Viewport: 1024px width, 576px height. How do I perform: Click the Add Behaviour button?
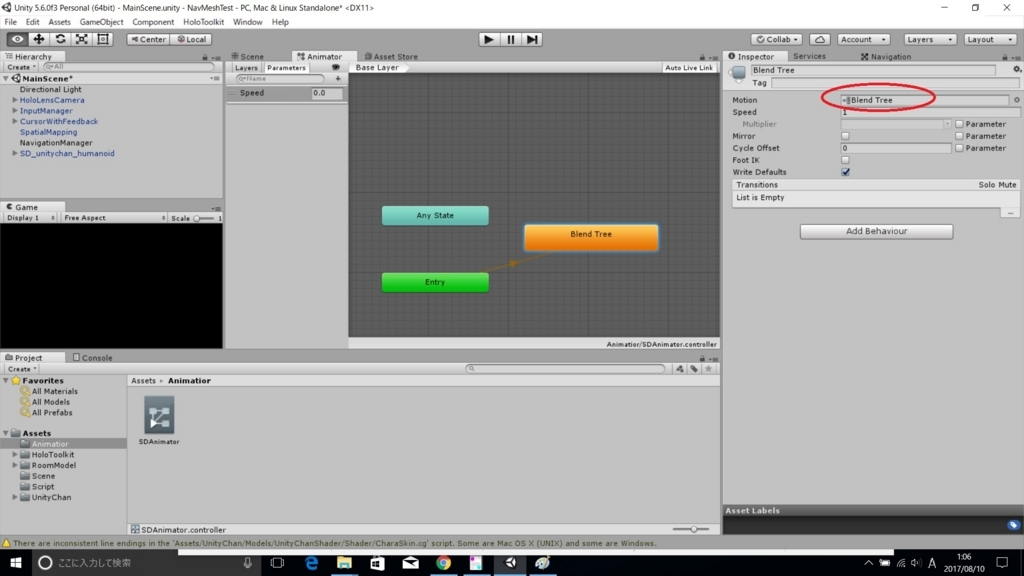[x=876, y=231]
